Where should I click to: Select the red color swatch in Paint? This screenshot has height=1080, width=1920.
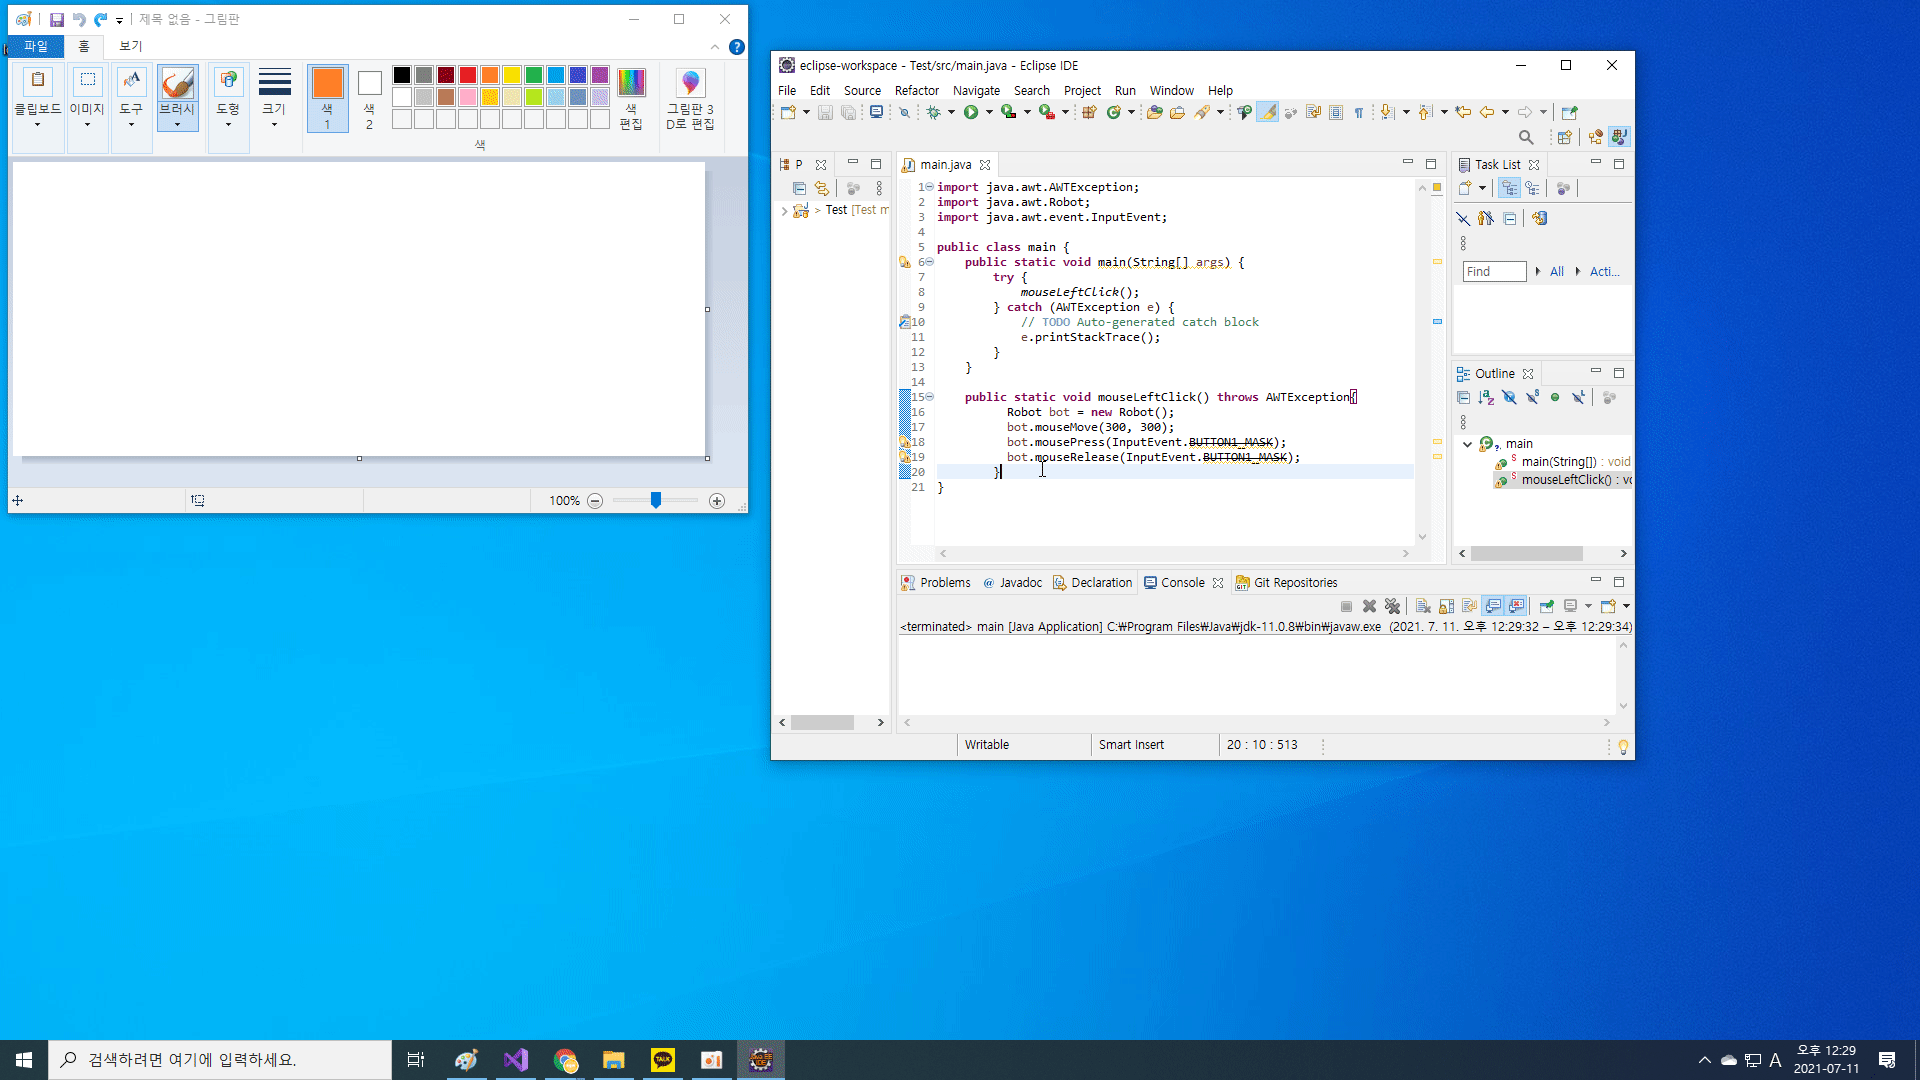(x=468, y=75)
